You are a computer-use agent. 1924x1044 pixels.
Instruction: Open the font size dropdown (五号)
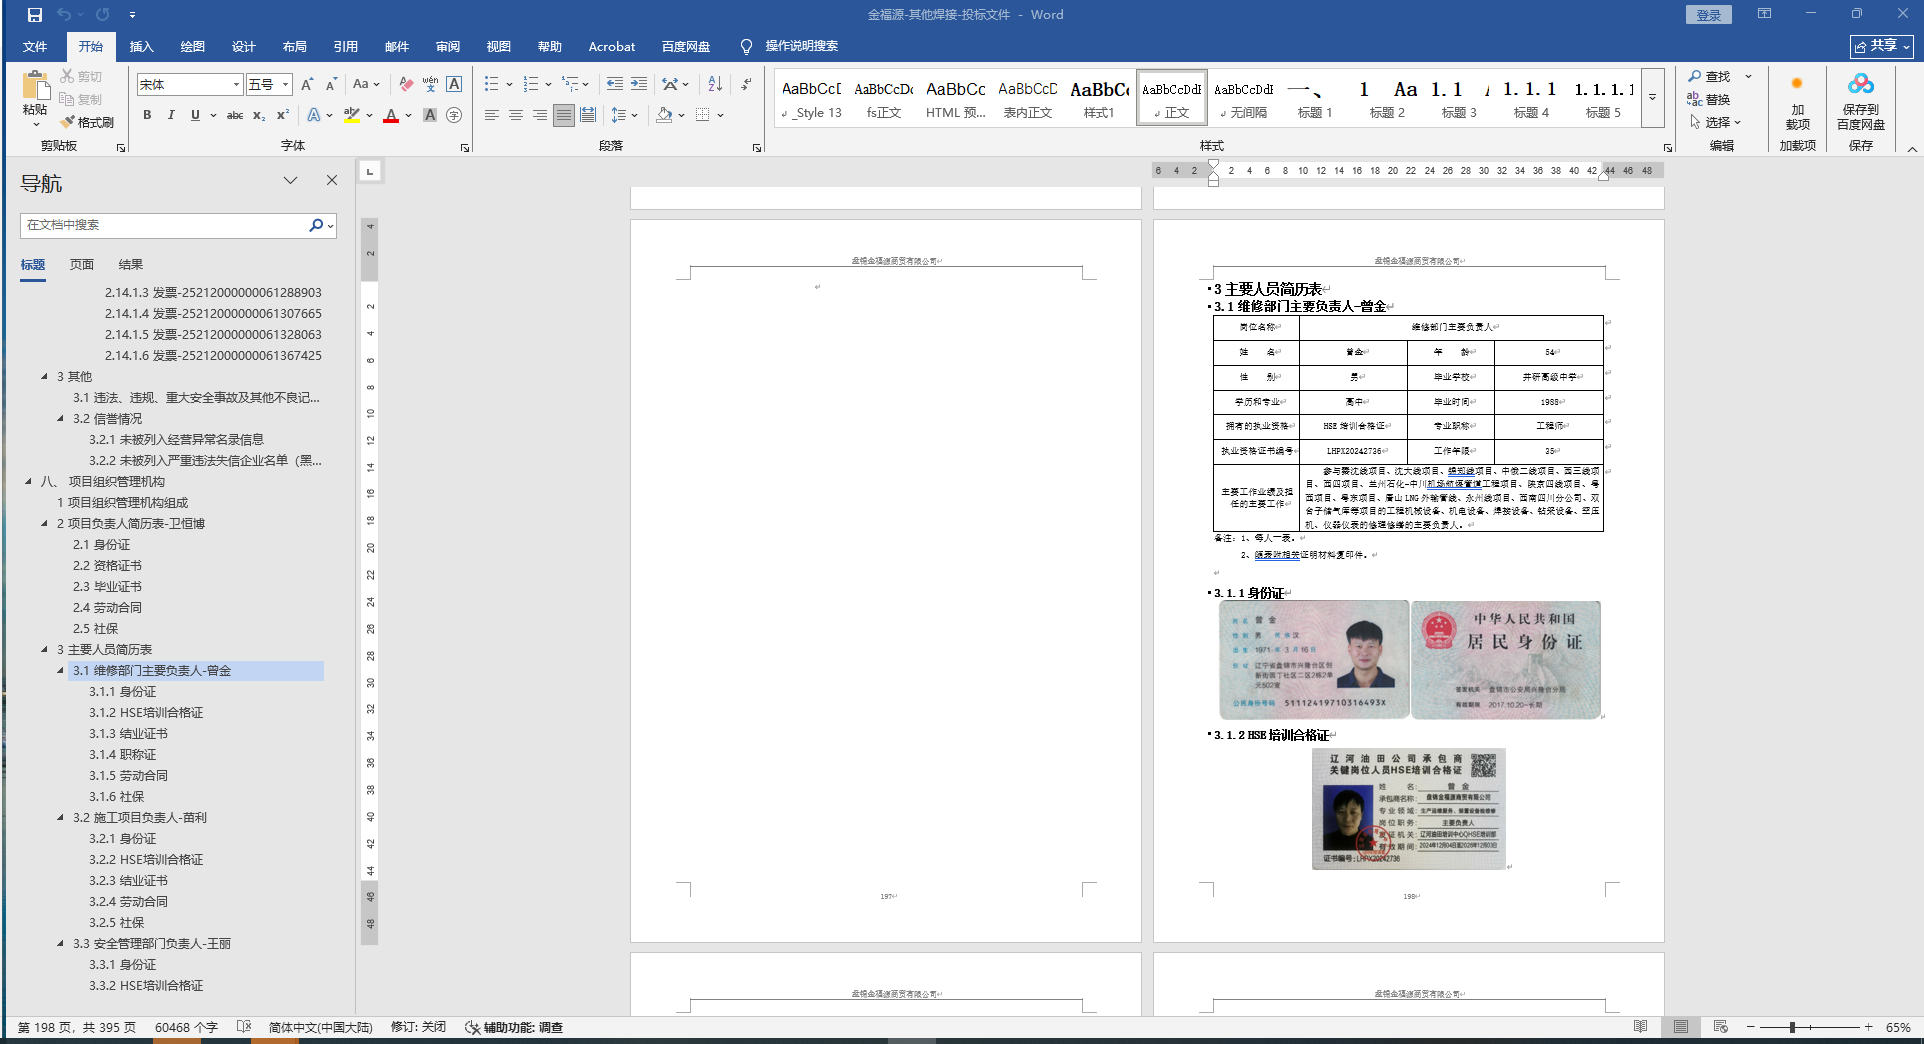pos(285,85)
